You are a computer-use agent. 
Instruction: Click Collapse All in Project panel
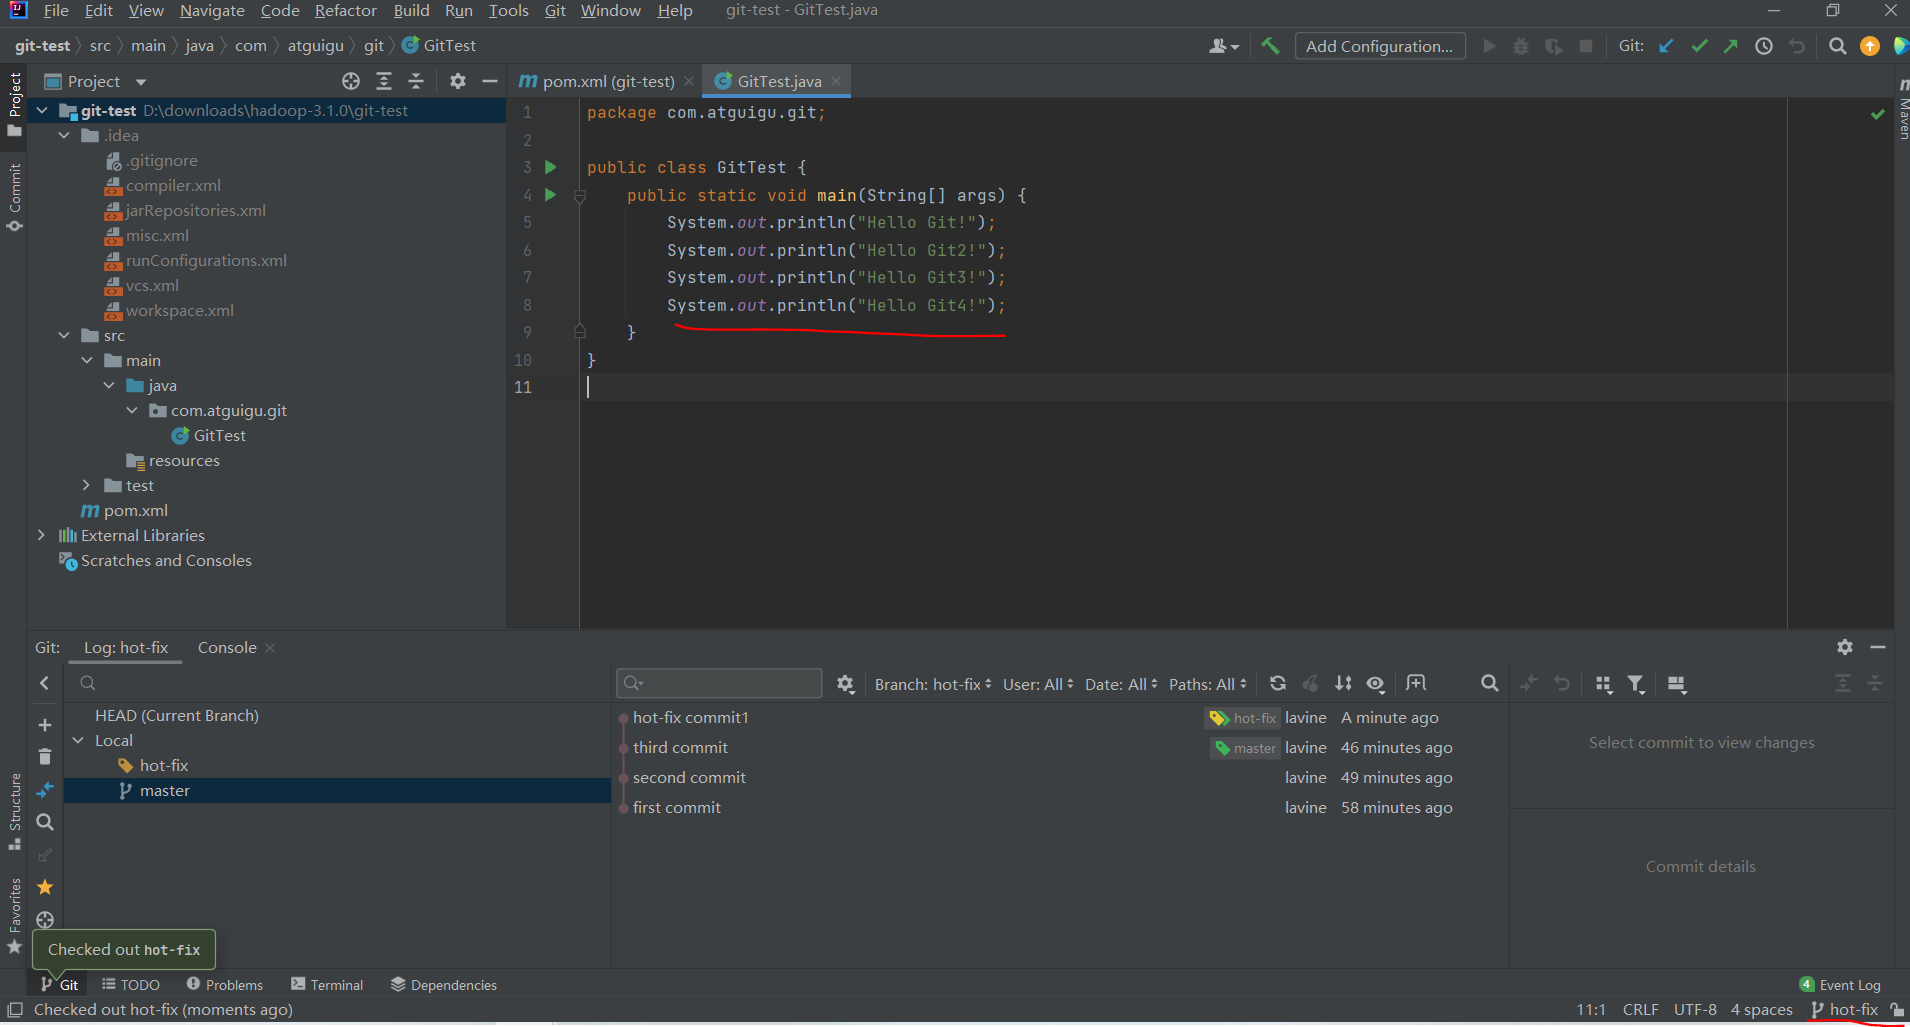[x=417, y=81]
